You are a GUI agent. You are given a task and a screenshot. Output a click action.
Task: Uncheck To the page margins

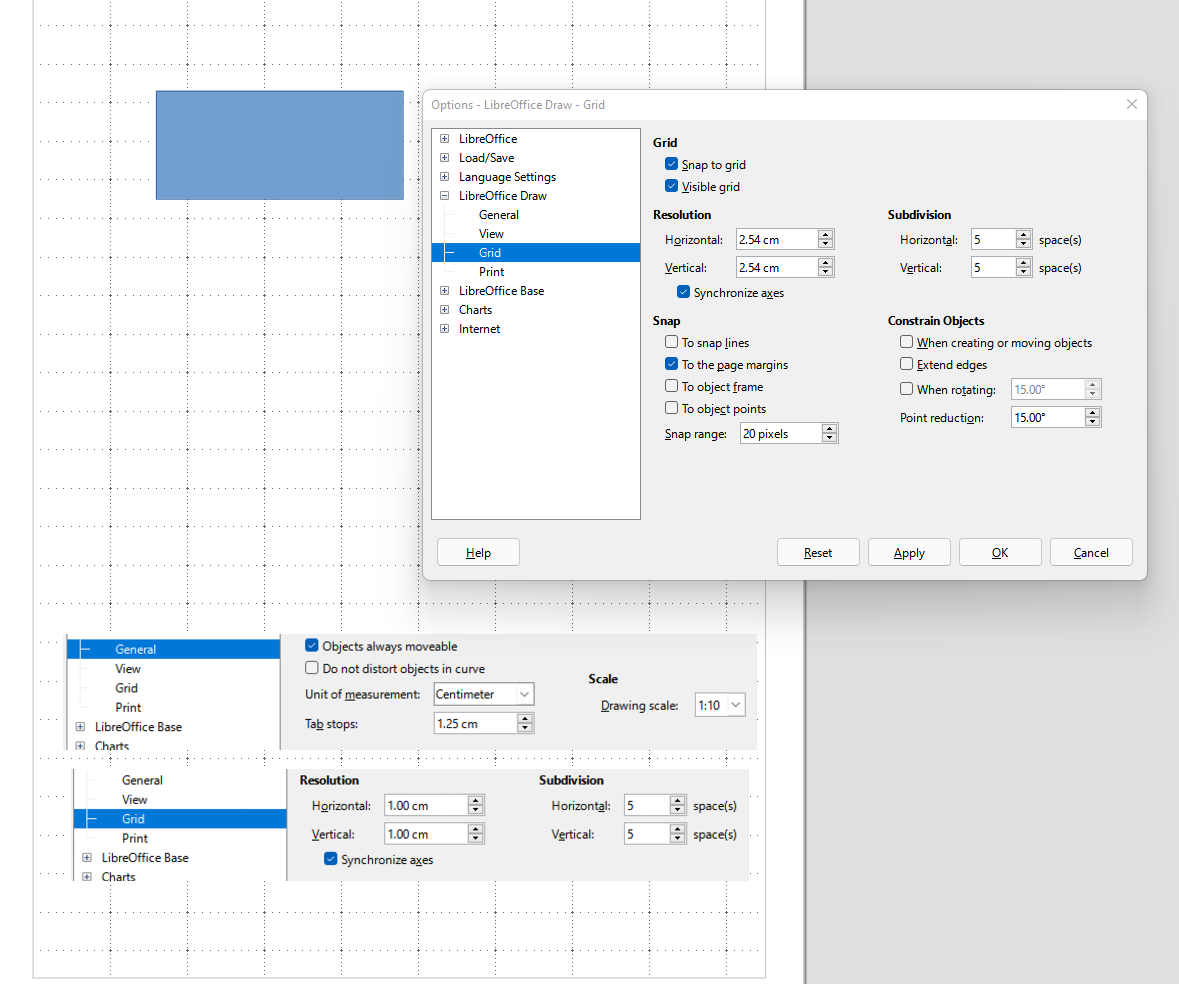[671, 364]
